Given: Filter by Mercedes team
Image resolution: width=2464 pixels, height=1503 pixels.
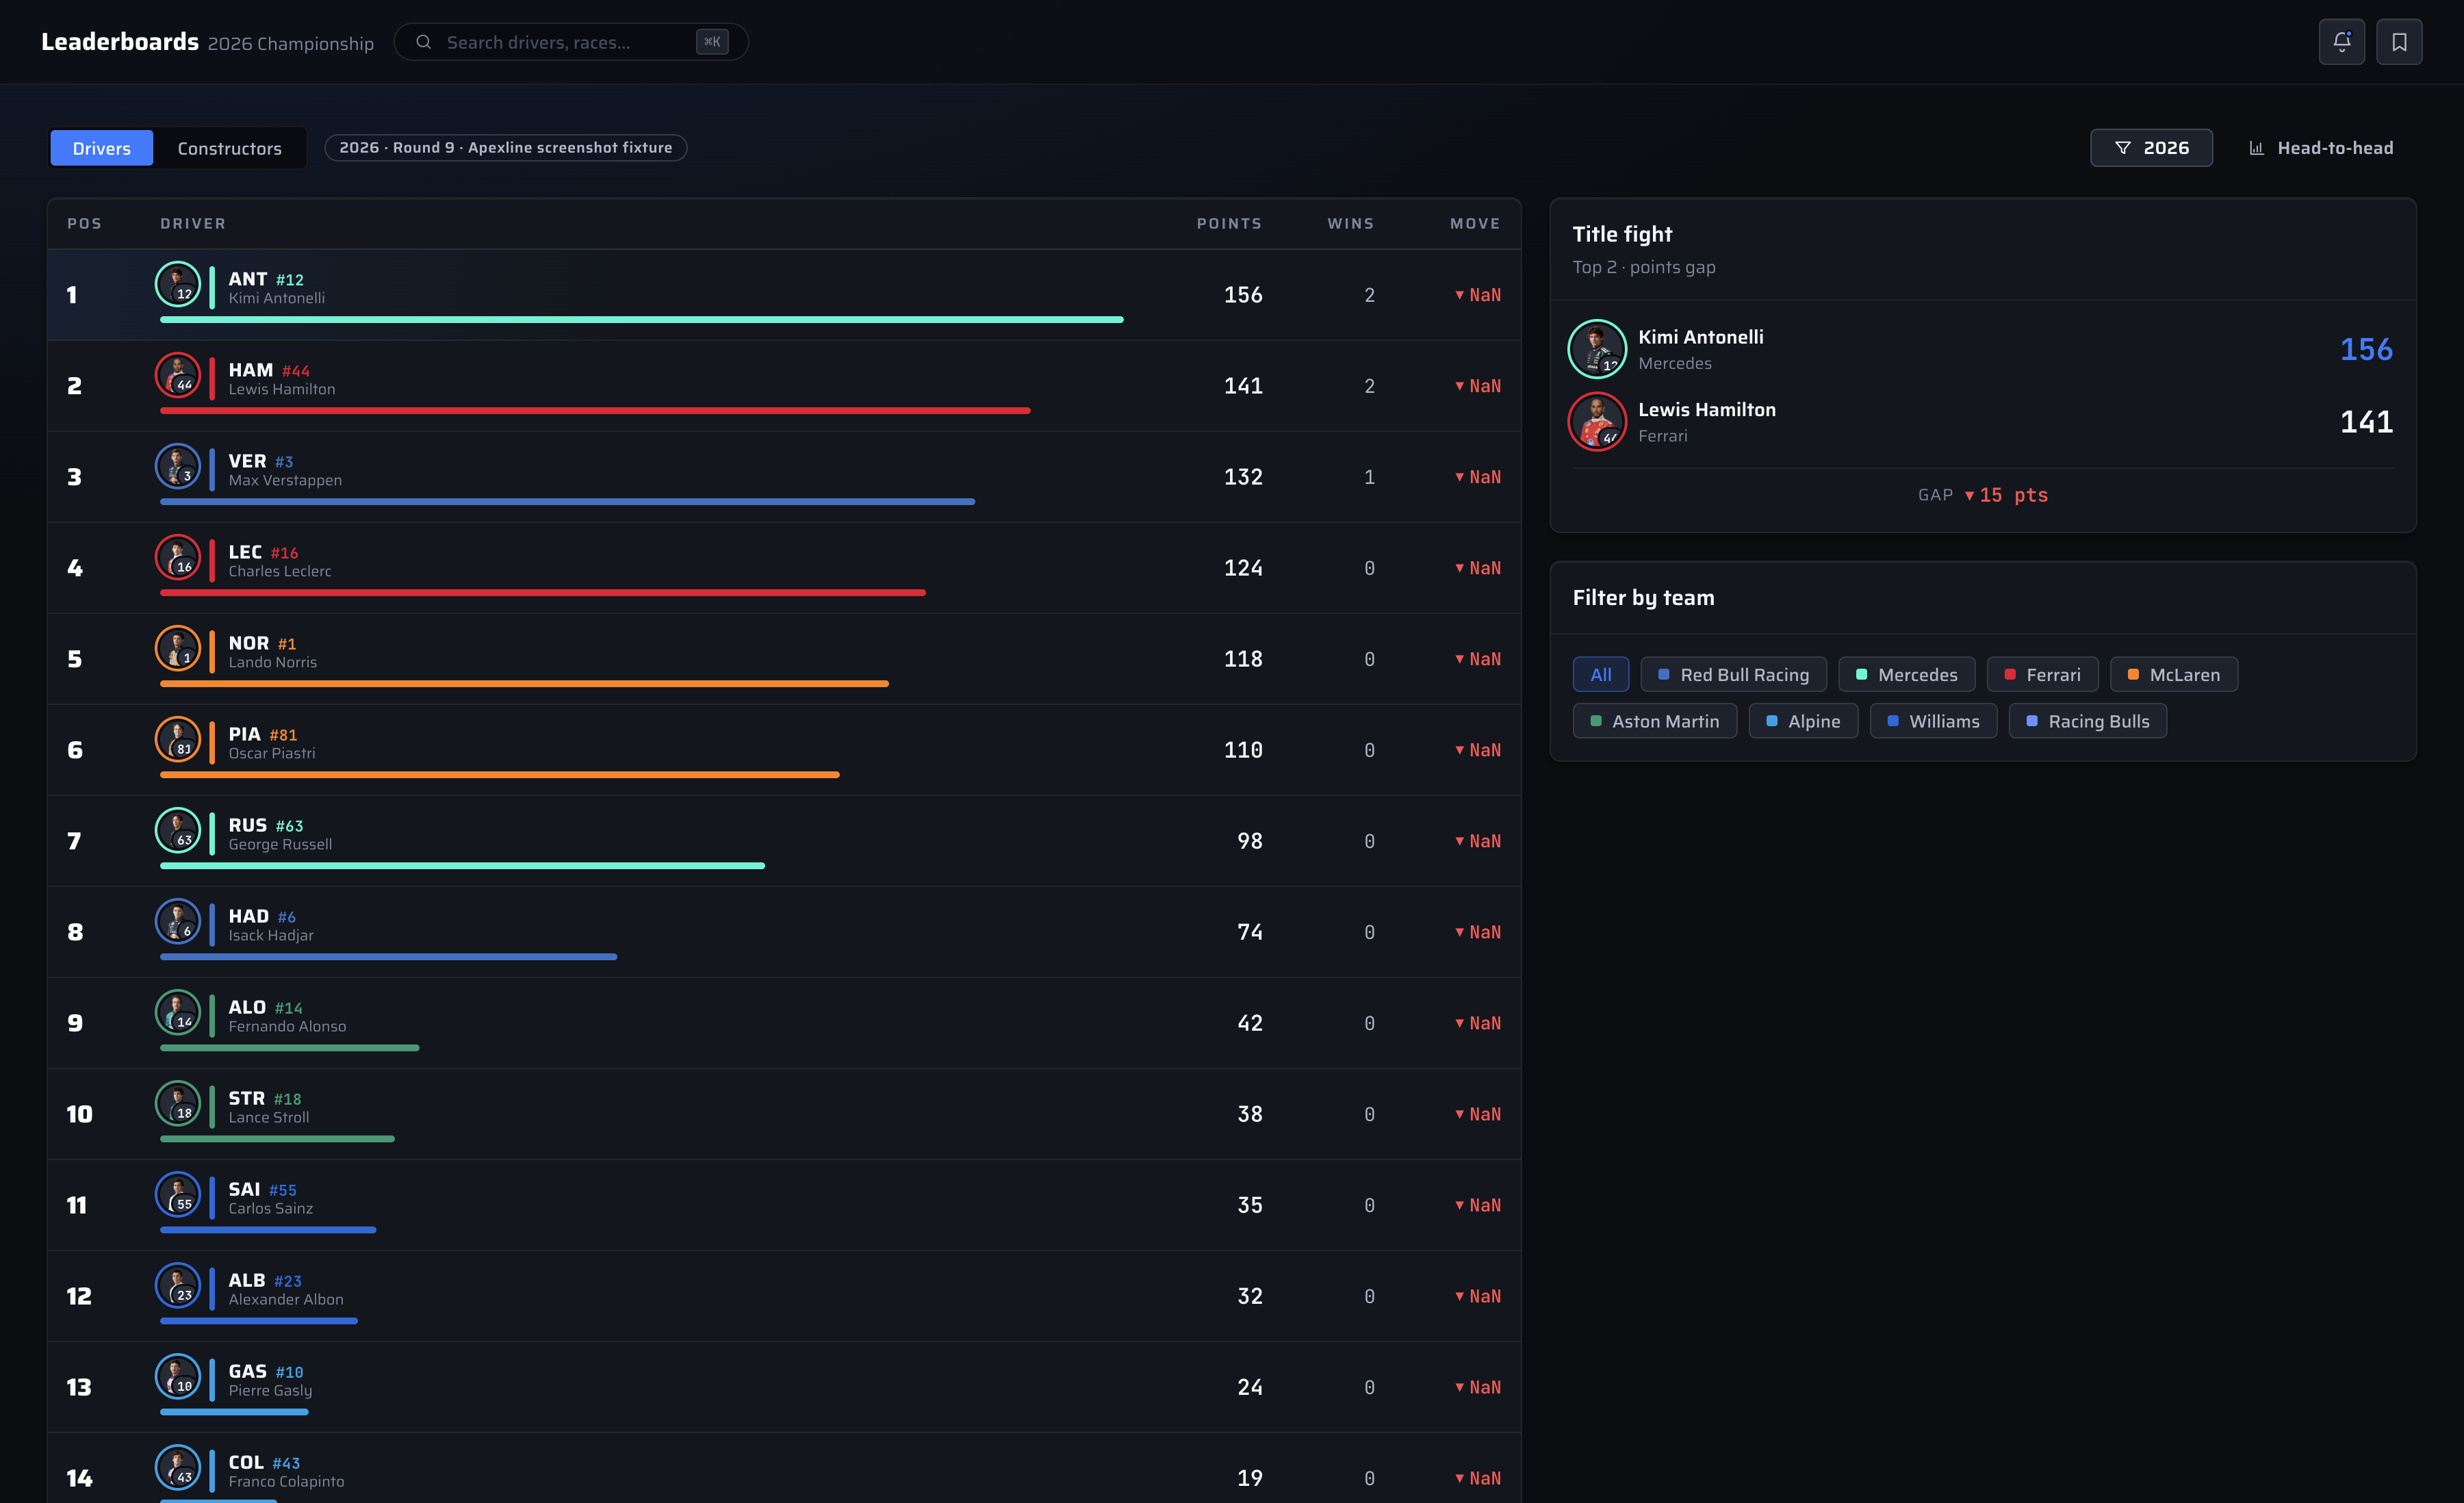Looking at the screenshot, I should point(1906,675).
